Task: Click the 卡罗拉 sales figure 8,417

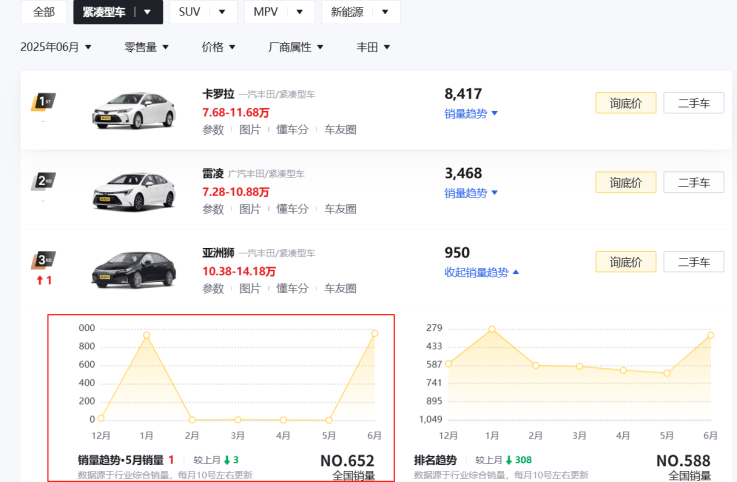Action: tap(463, 94)
